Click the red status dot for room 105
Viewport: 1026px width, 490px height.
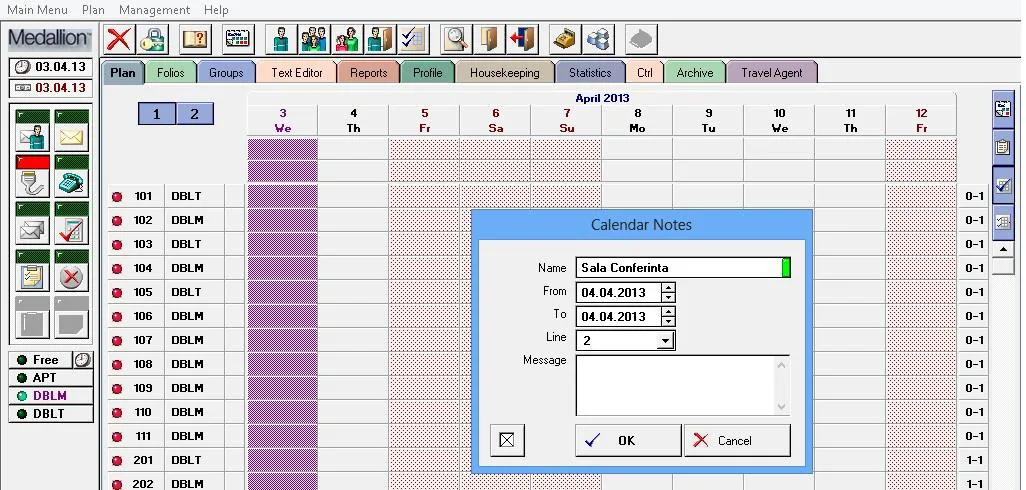tap(117, 292)
